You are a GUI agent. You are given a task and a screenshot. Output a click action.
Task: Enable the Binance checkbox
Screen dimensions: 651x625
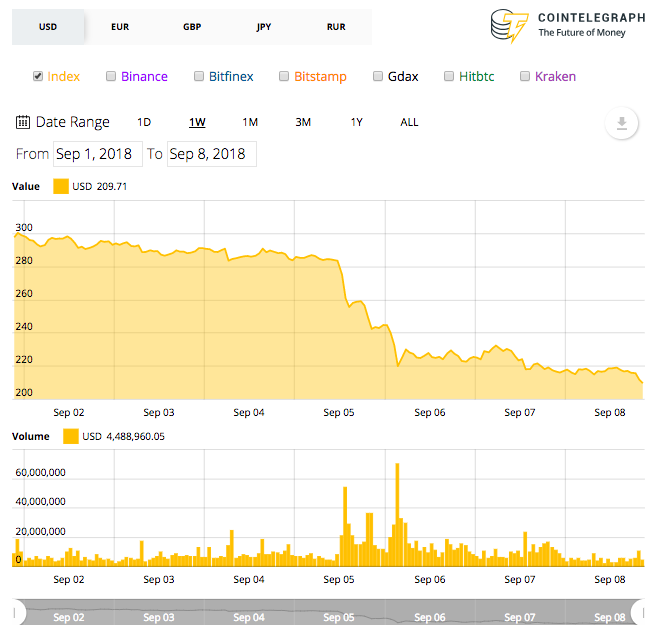[x=111, y=76]
